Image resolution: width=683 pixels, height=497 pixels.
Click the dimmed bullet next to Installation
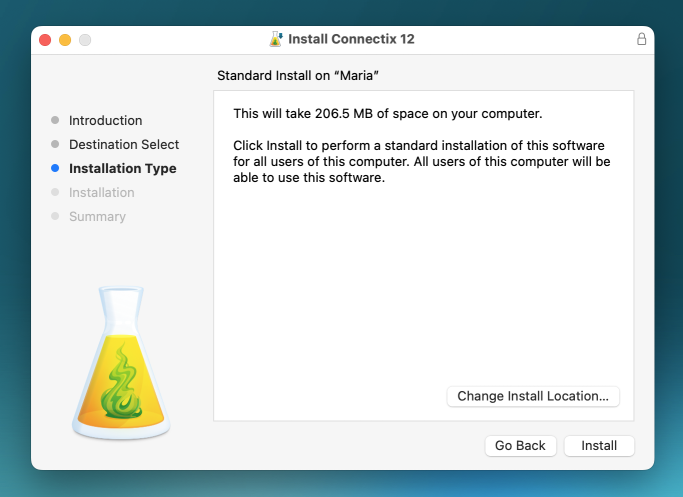(x=55, y=193)
